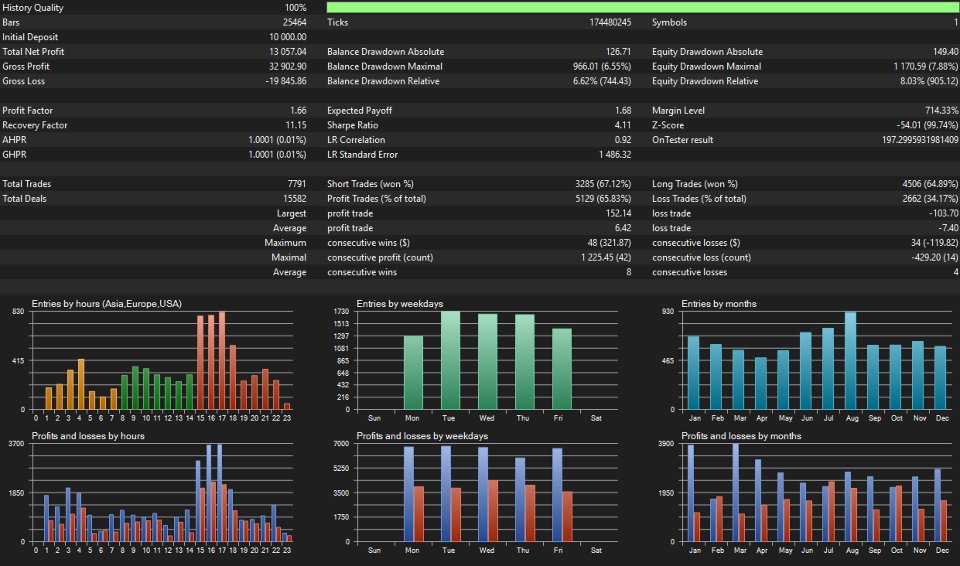
Task: Select the History Quality 100% value
Action: coord(296,8)
